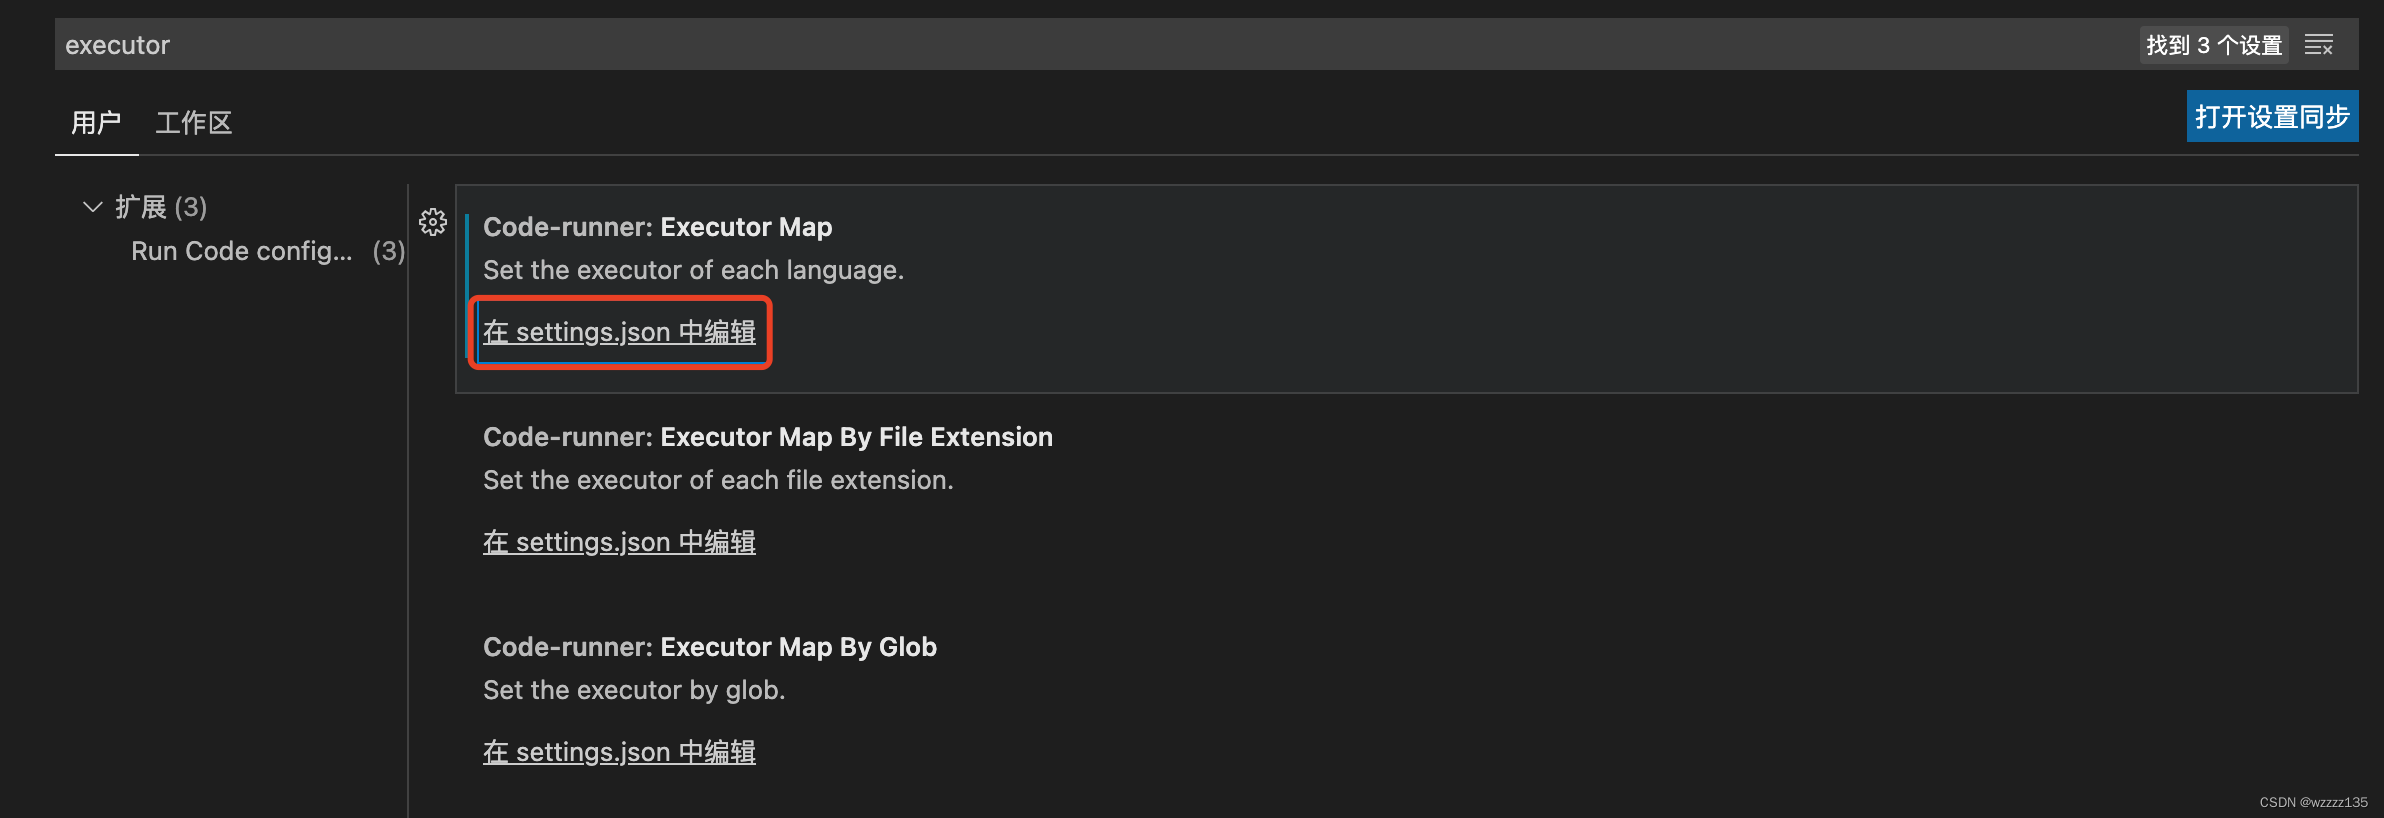Select the 扩展 (3) tree entry
The image size is (2384, 818).
point(161,207)
